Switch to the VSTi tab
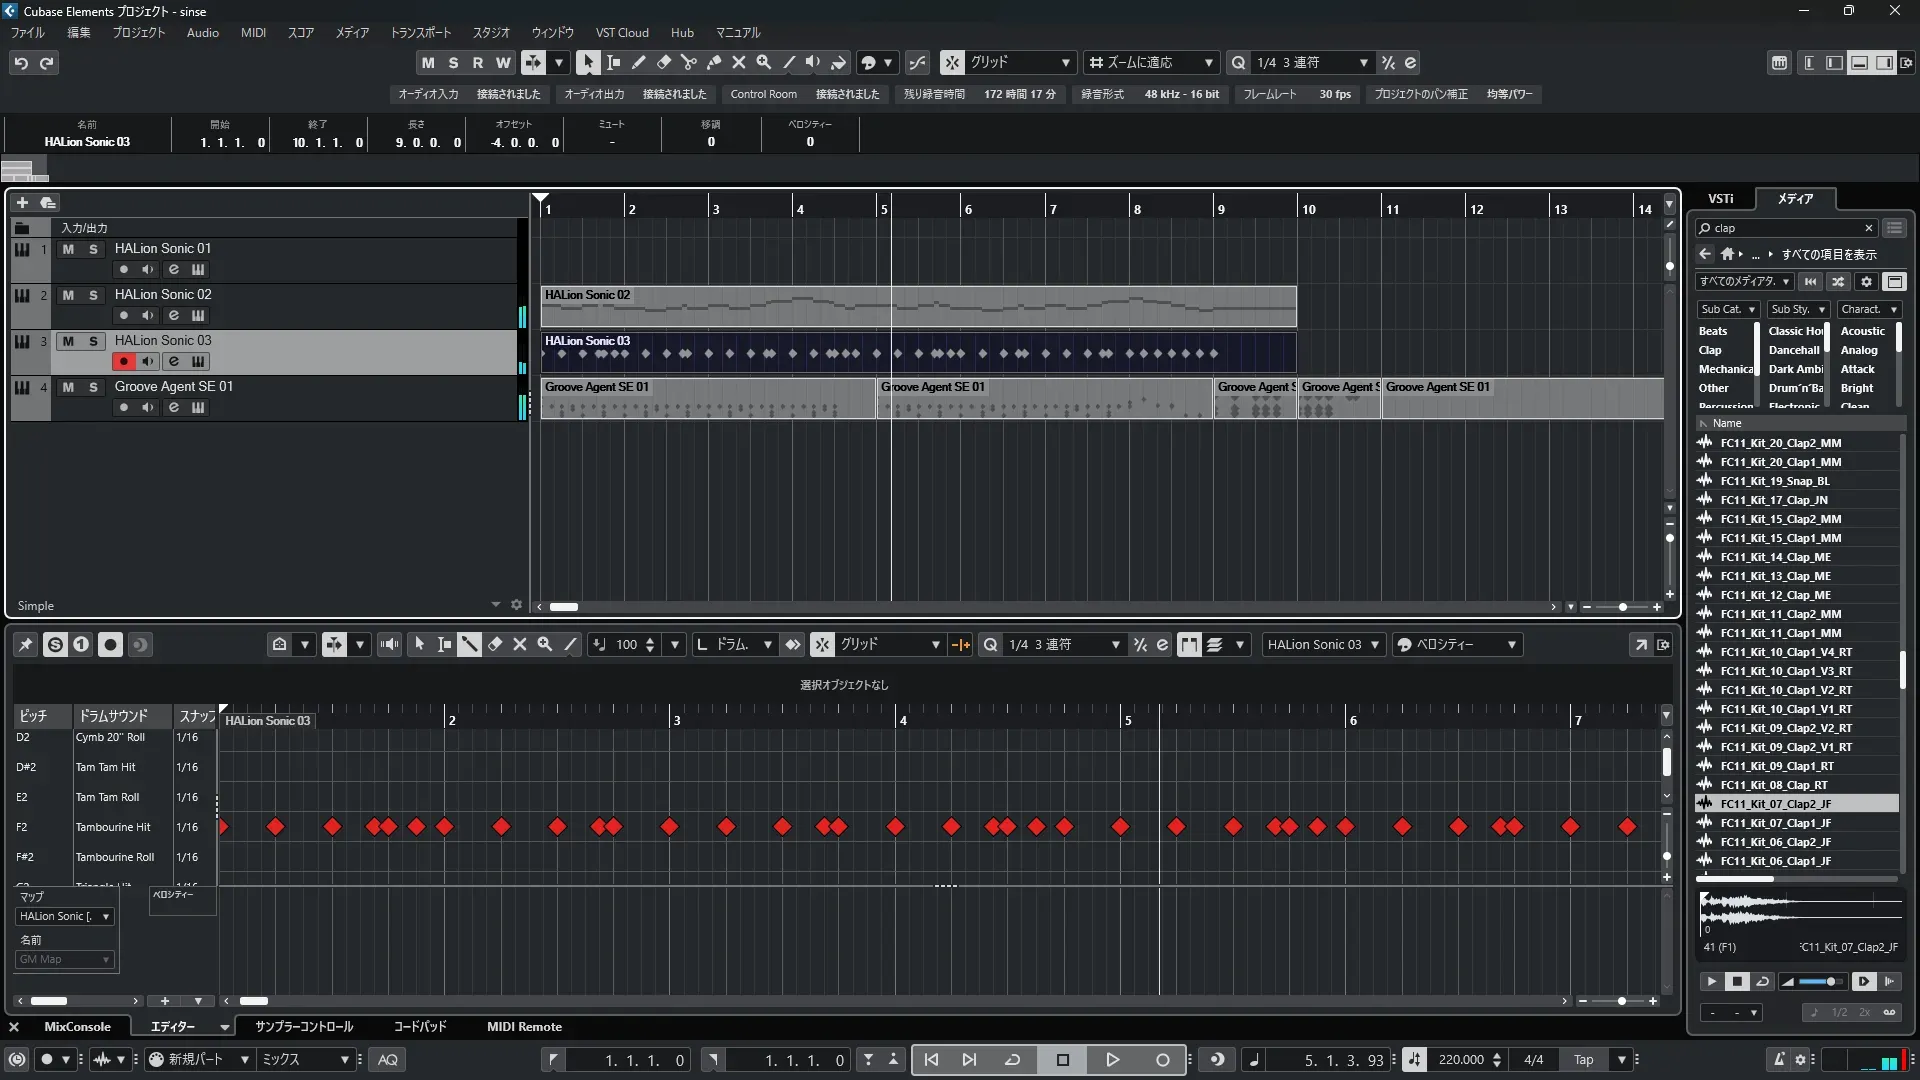The height and width of the screenshot is (1080, 1920). pos(1720,198)
